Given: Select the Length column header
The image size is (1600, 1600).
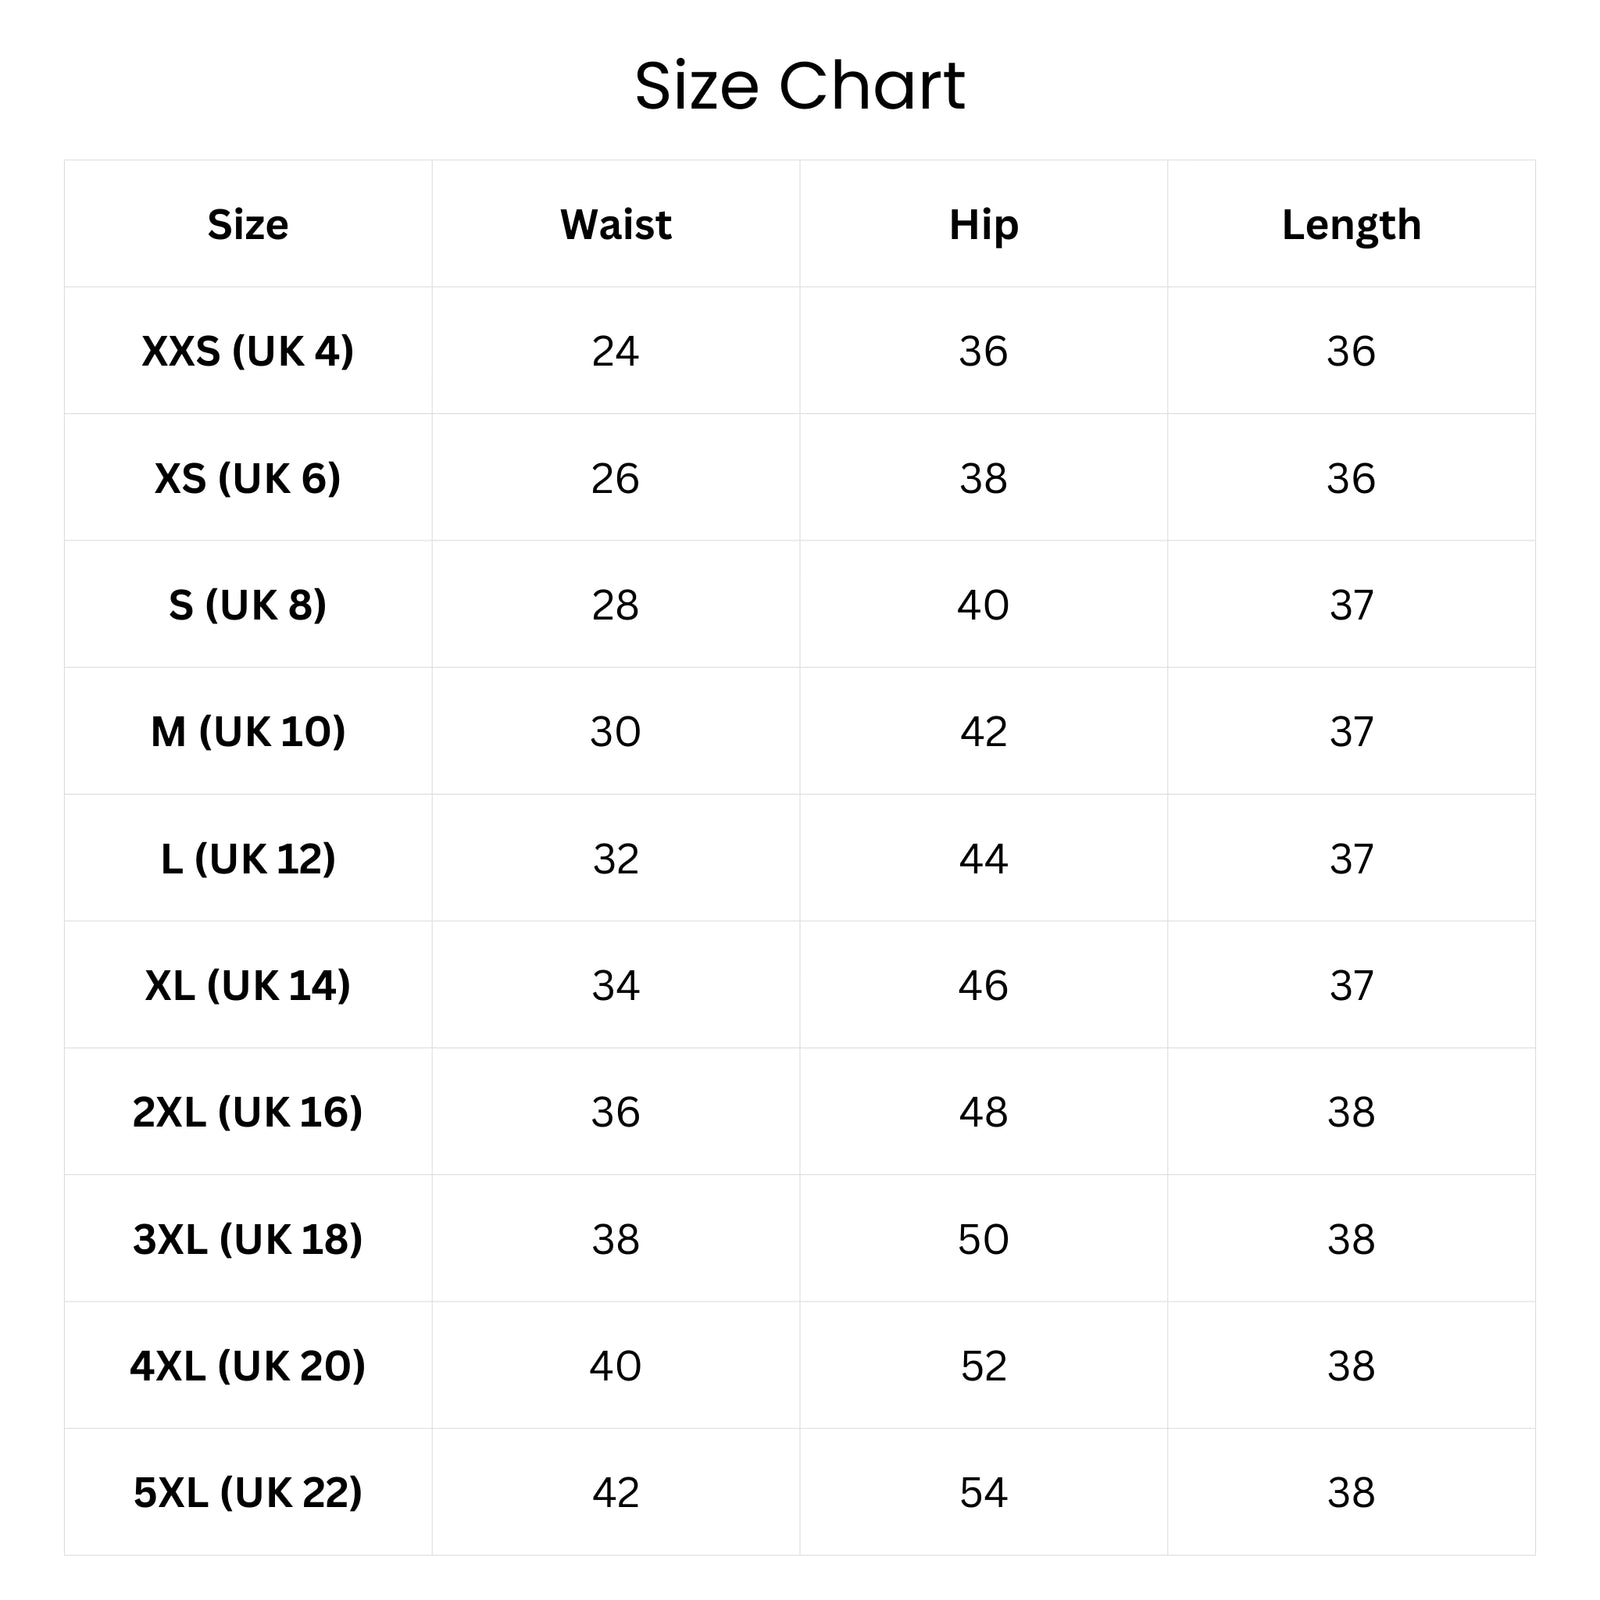Looking at the screenshot, I should point(1352,225).
